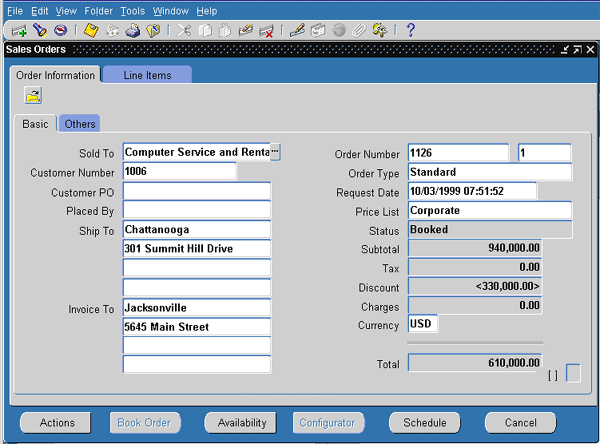Viewport: 600px width, 444px height.
Task: Open the Tools menu
Action: [x=132, y=10]
